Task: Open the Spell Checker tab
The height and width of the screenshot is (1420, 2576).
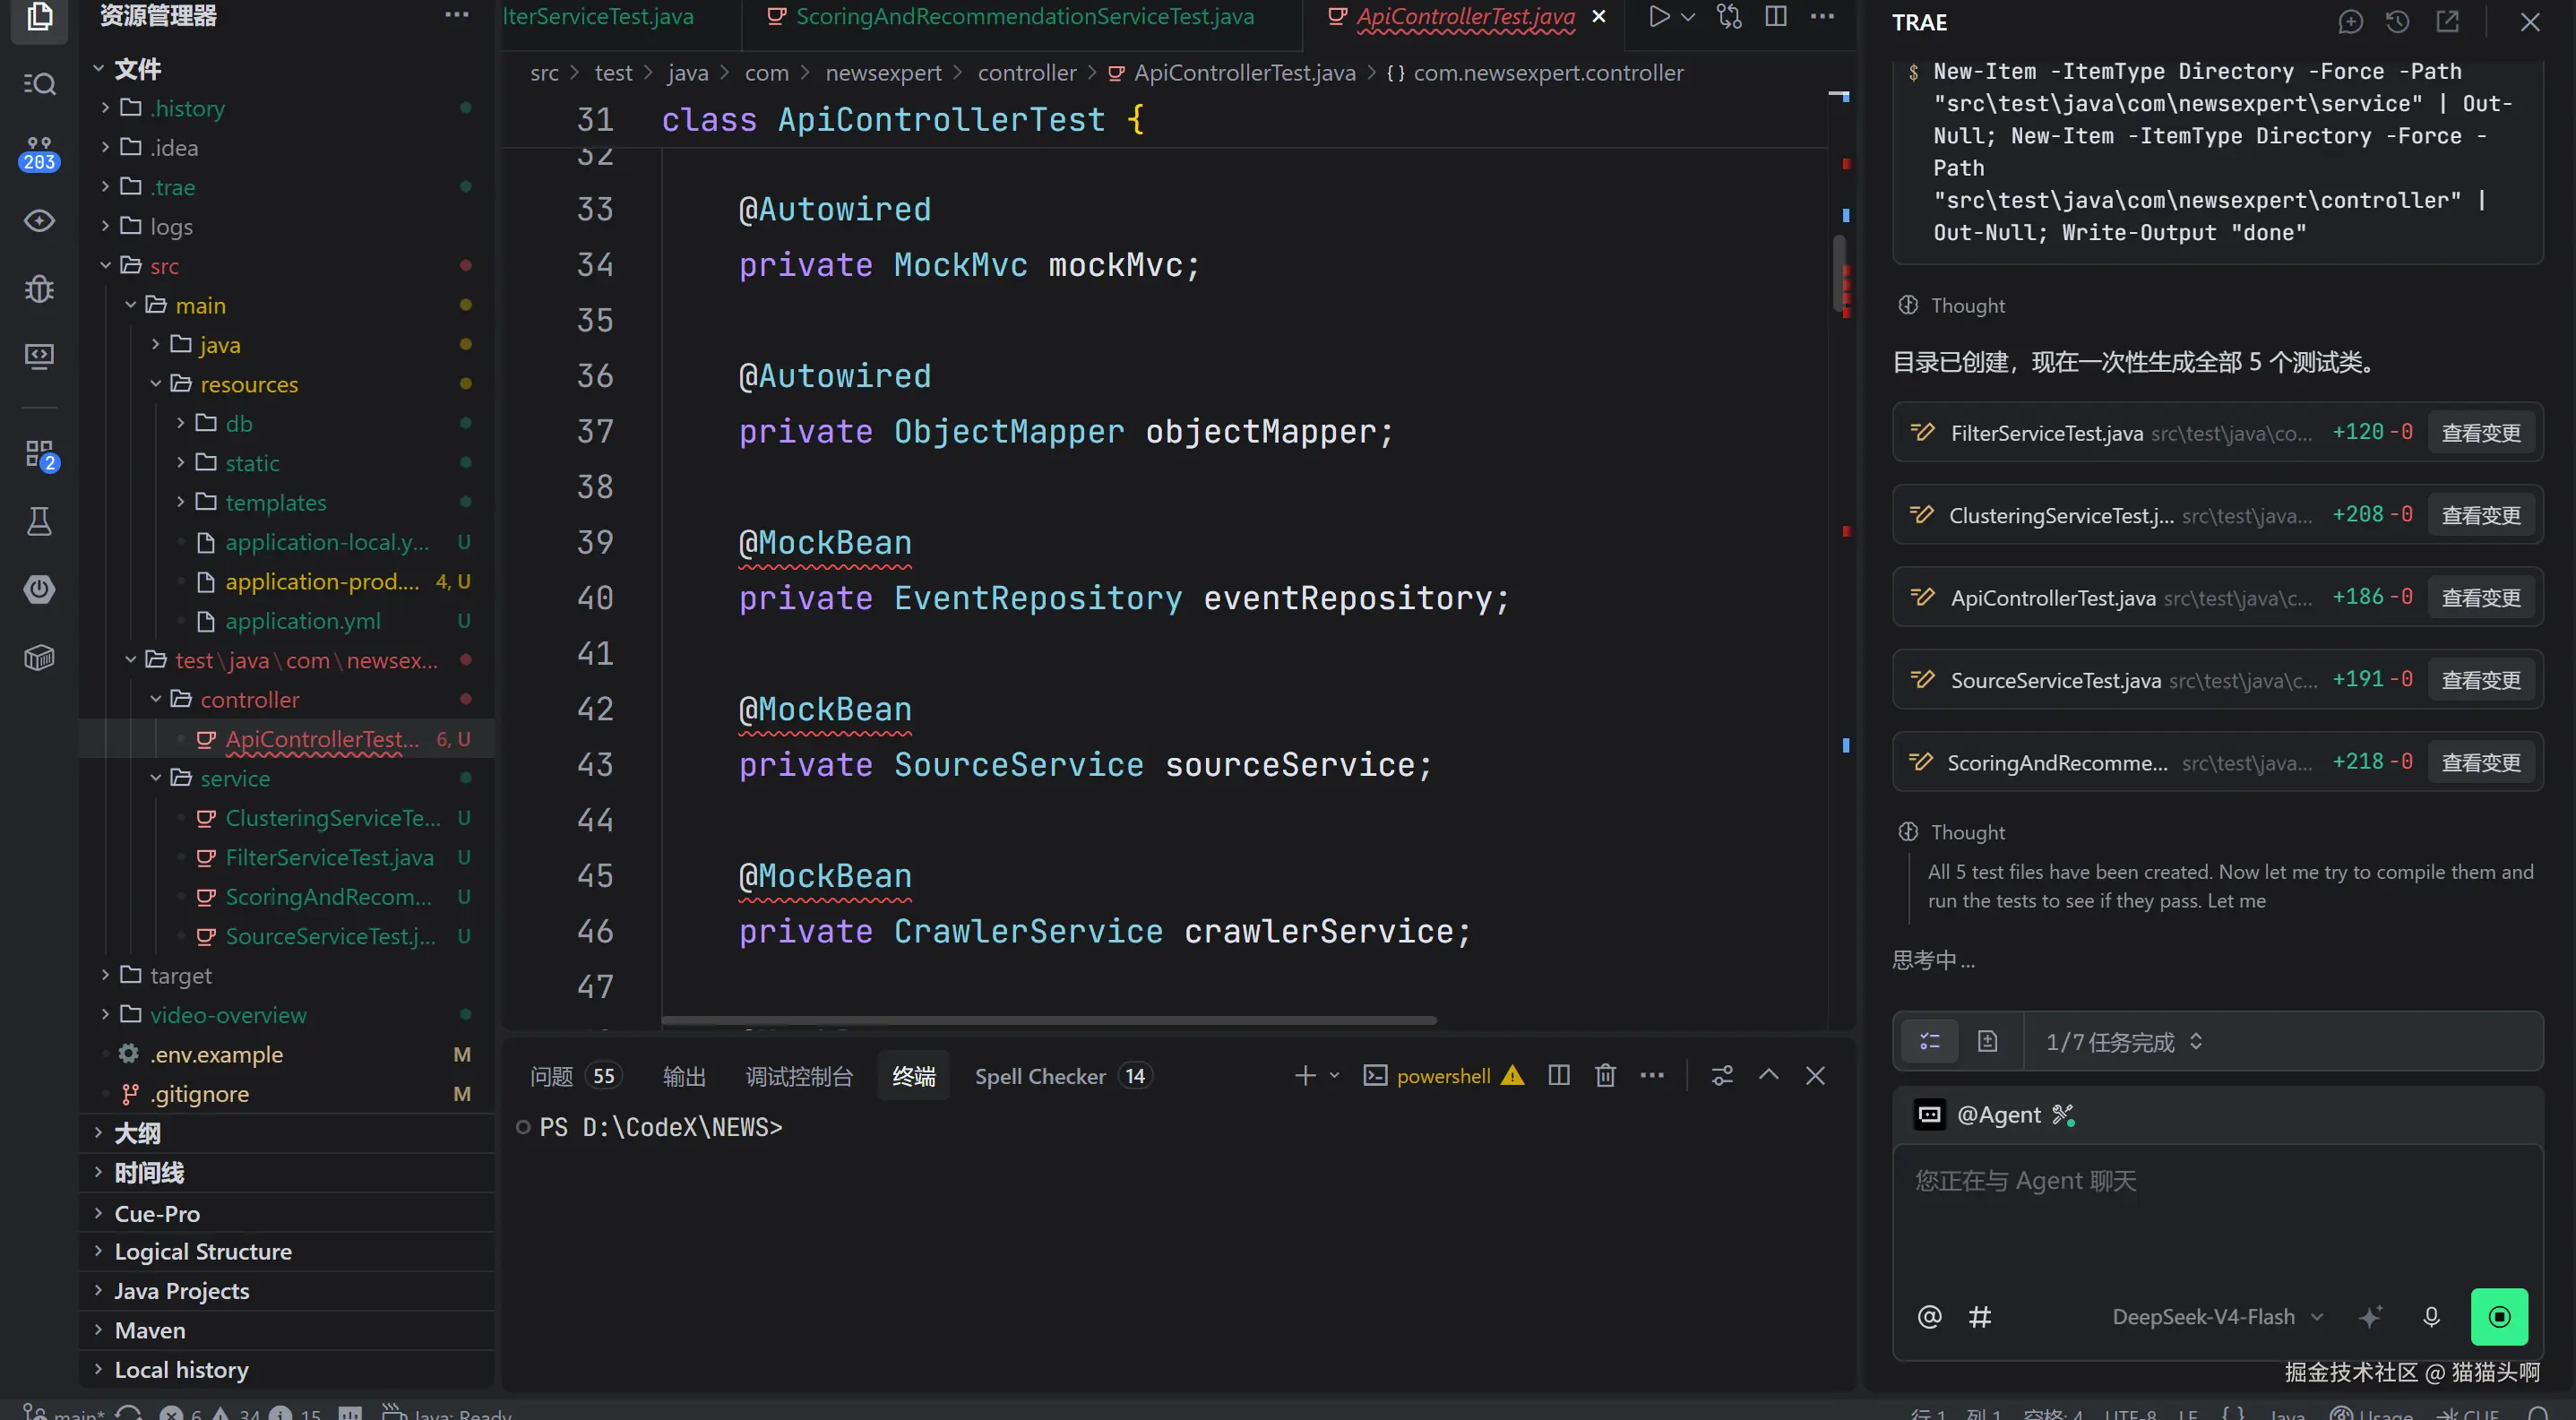Action: point(1062,1076)
